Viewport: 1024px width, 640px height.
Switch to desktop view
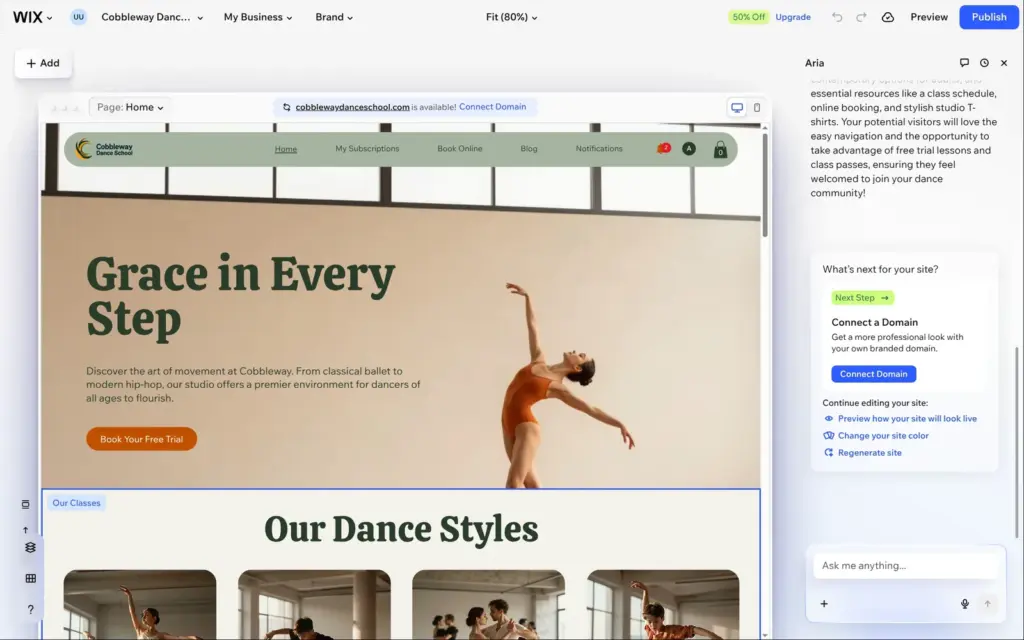coord(737,107)
